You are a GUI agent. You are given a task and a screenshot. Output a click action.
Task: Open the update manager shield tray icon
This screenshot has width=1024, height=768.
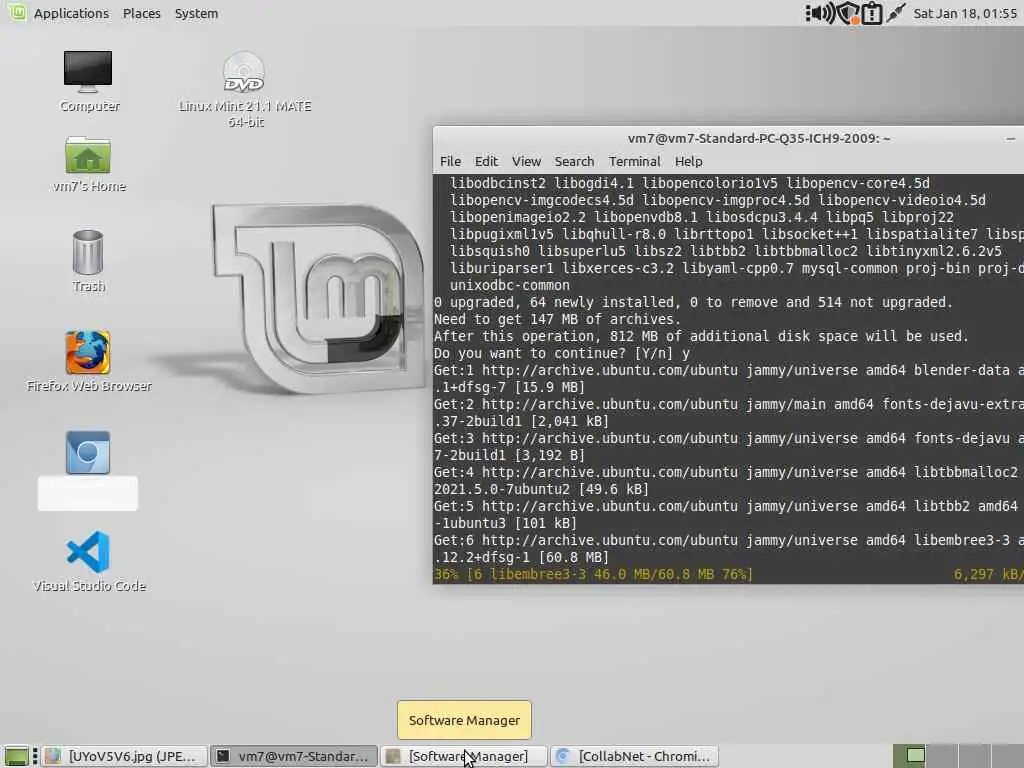(848, 13)
